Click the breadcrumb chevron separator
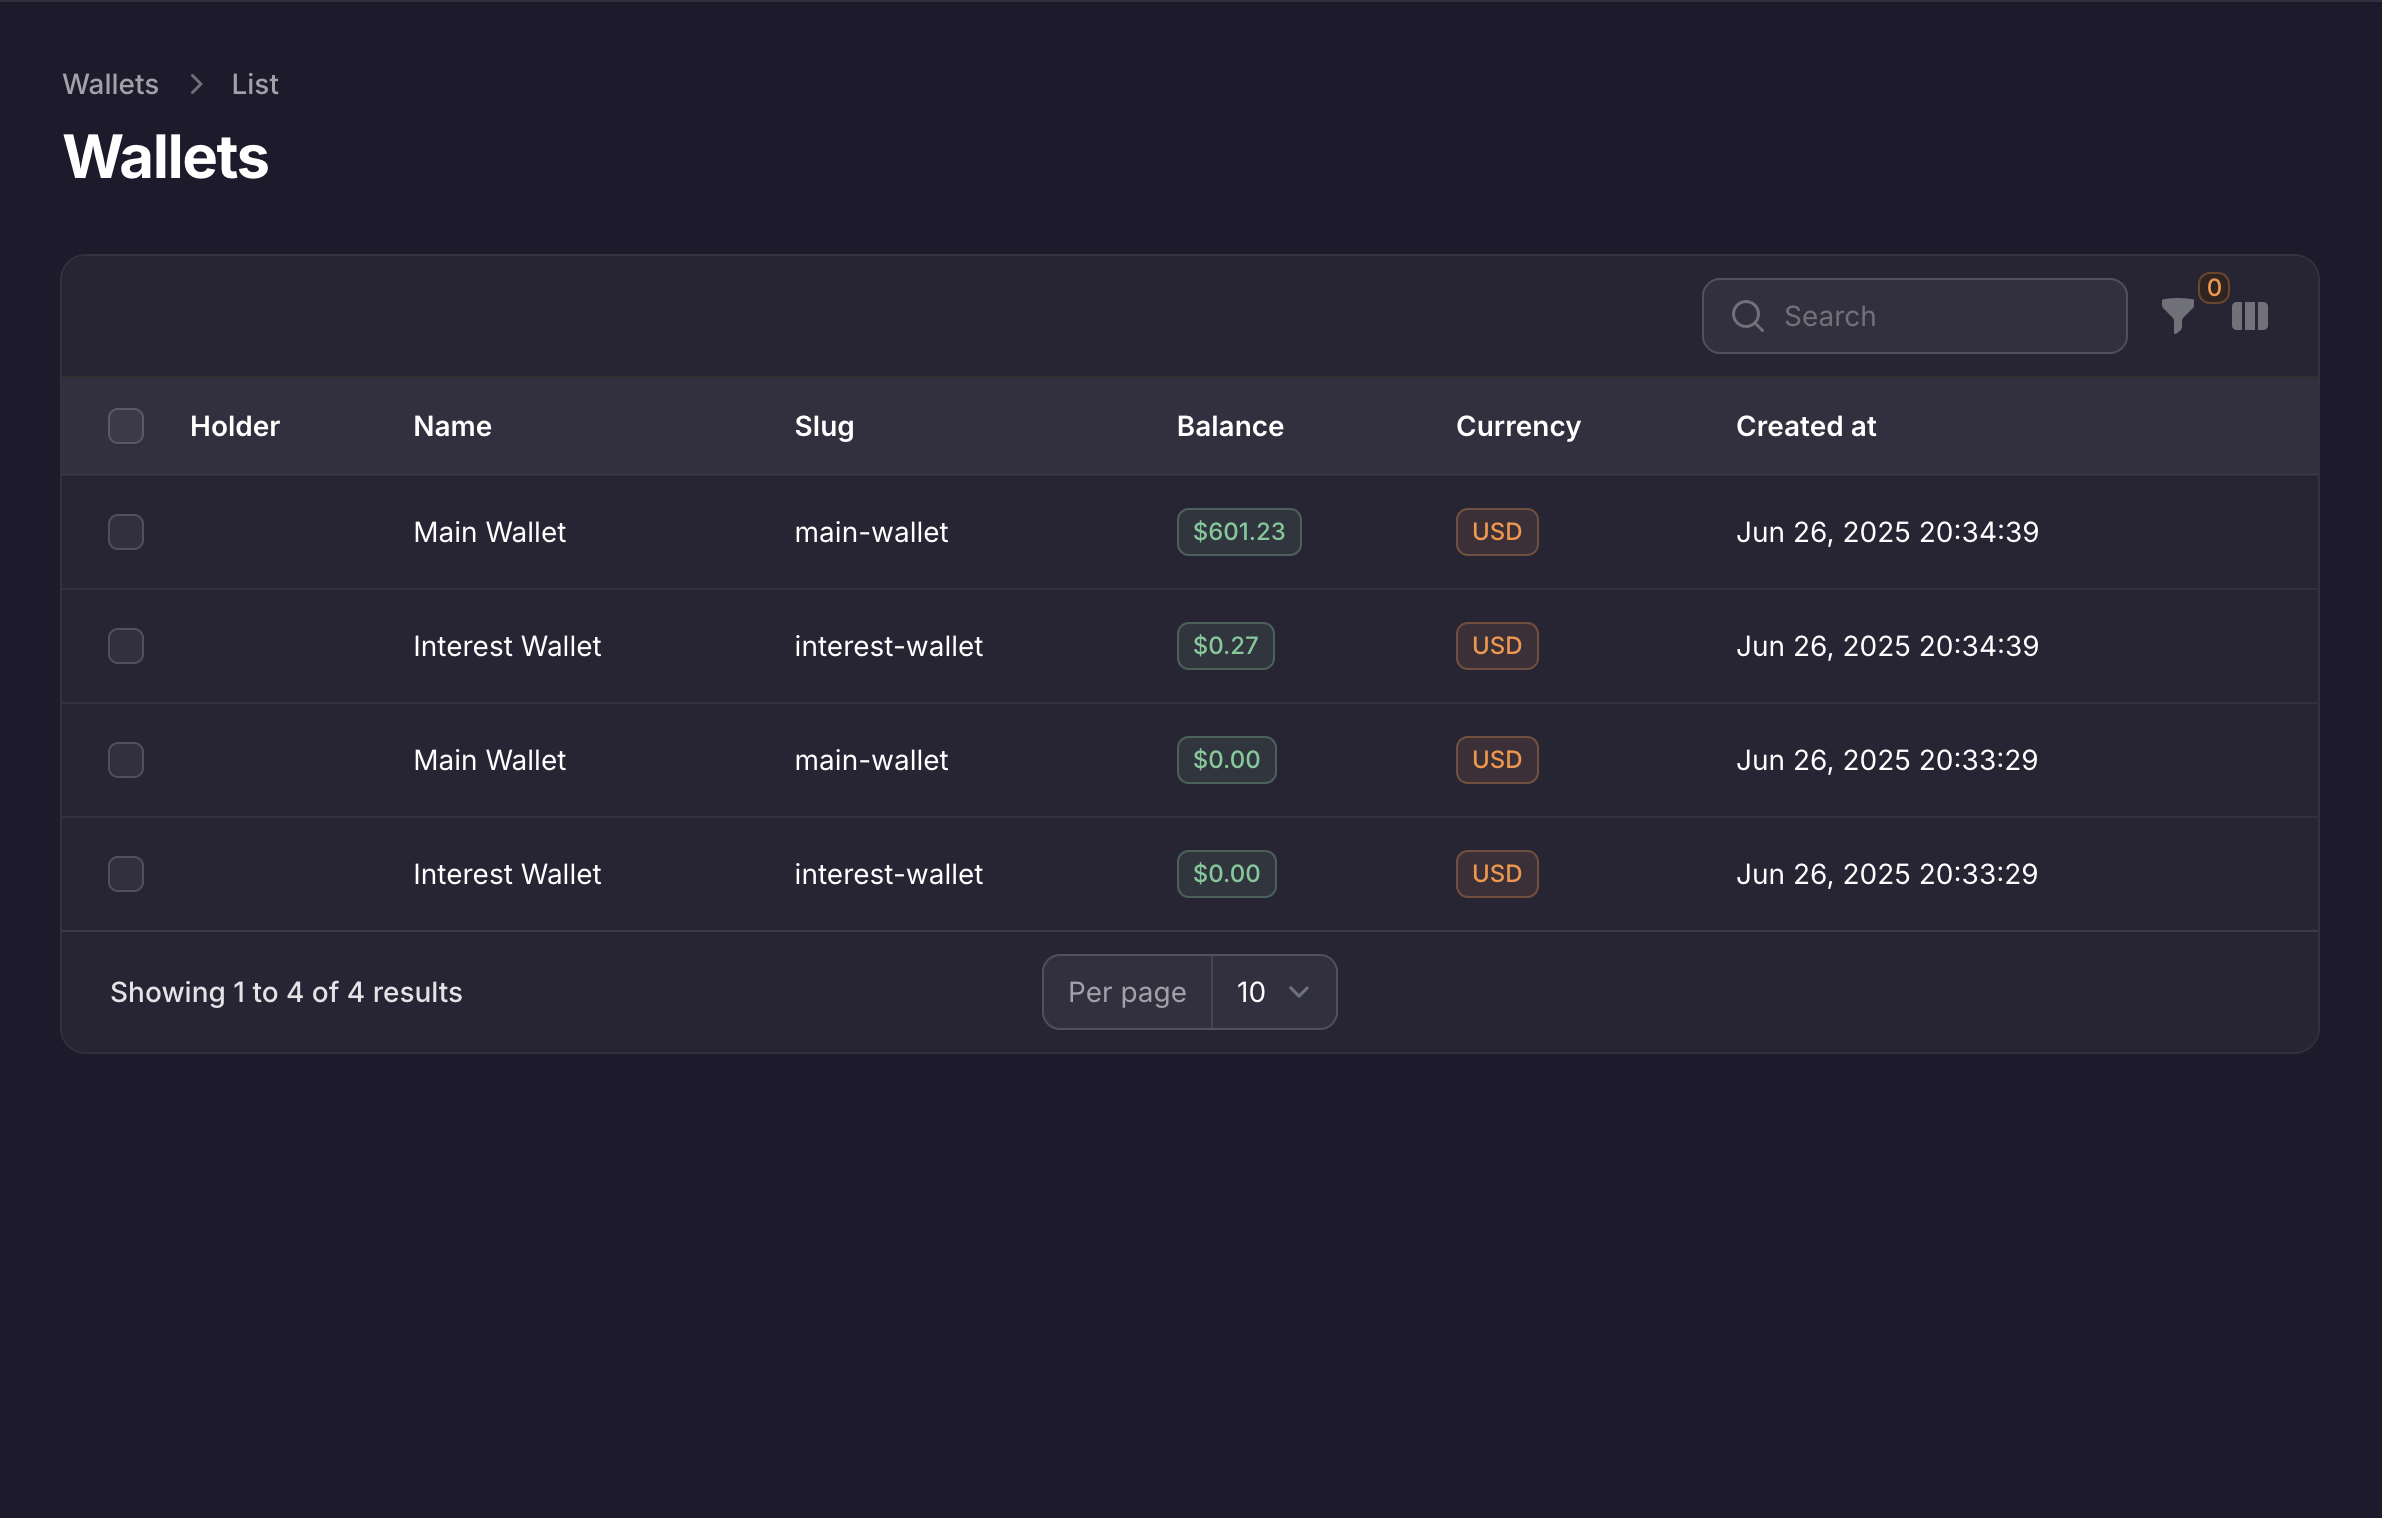Image resolution: width=2382 pixels, height=1518 pixels. click(196, 85)
